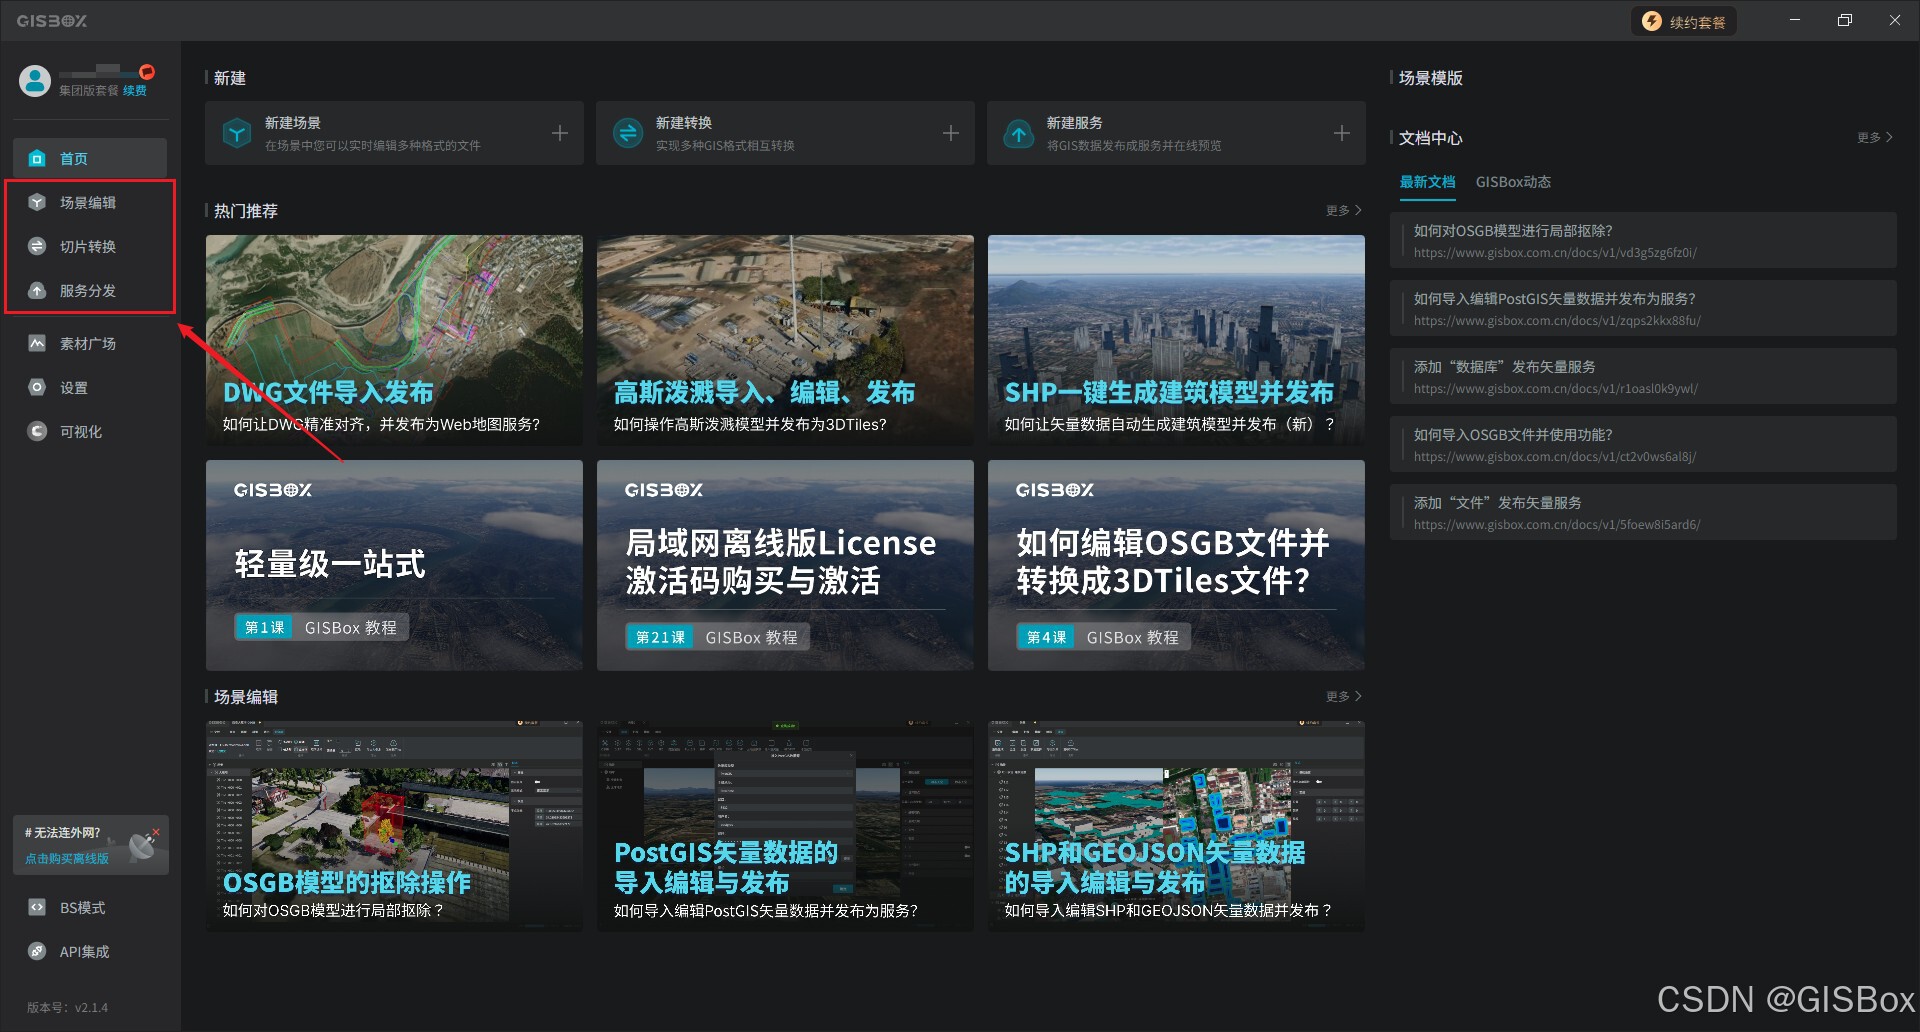Click 第1课 lesson badge
The image size is (1920, 1032).
(x=265, y=627)
